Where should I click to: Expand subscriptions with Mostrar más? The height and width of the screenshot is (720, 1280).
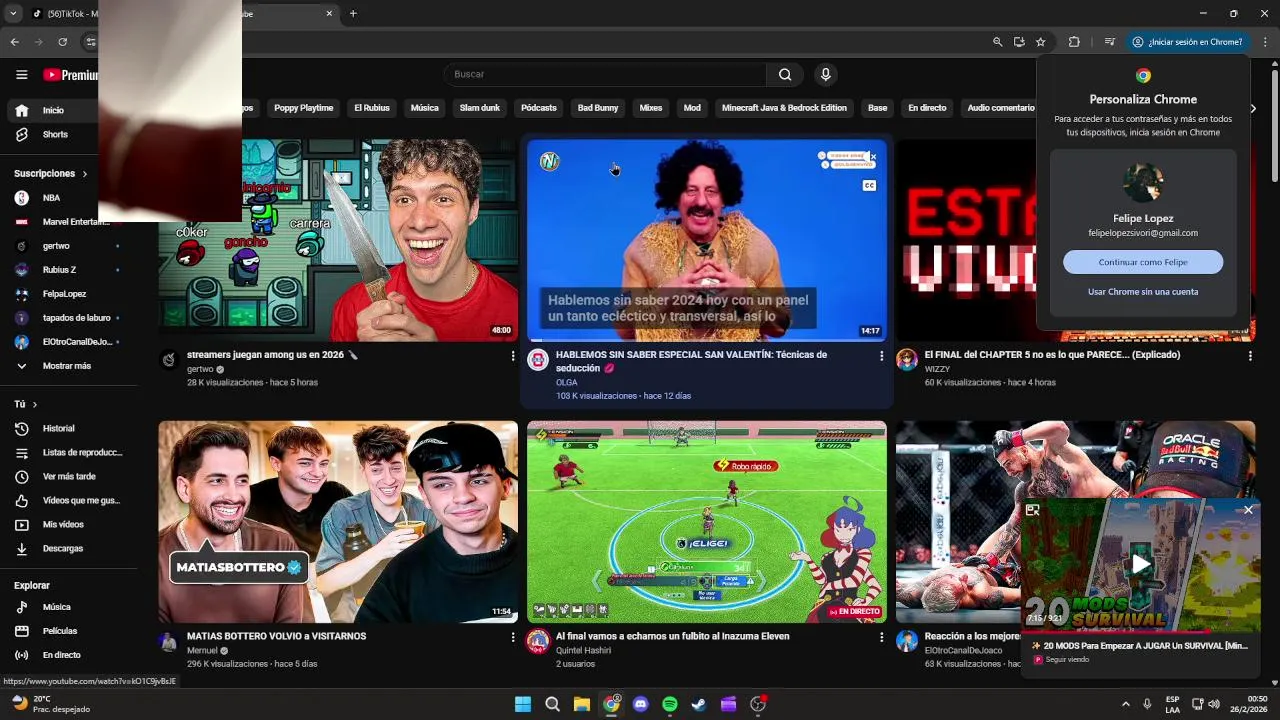coord(68,366)
